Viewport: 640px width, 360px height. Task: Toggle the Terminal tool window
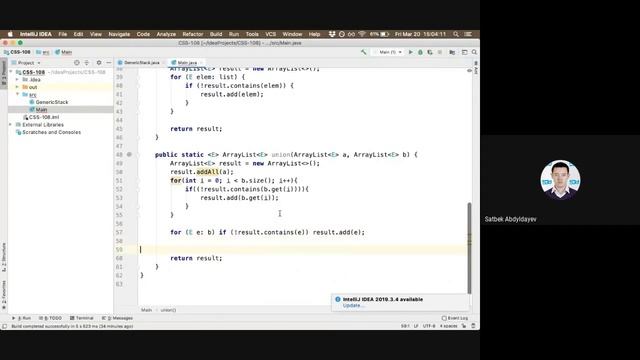coord(82,318)
